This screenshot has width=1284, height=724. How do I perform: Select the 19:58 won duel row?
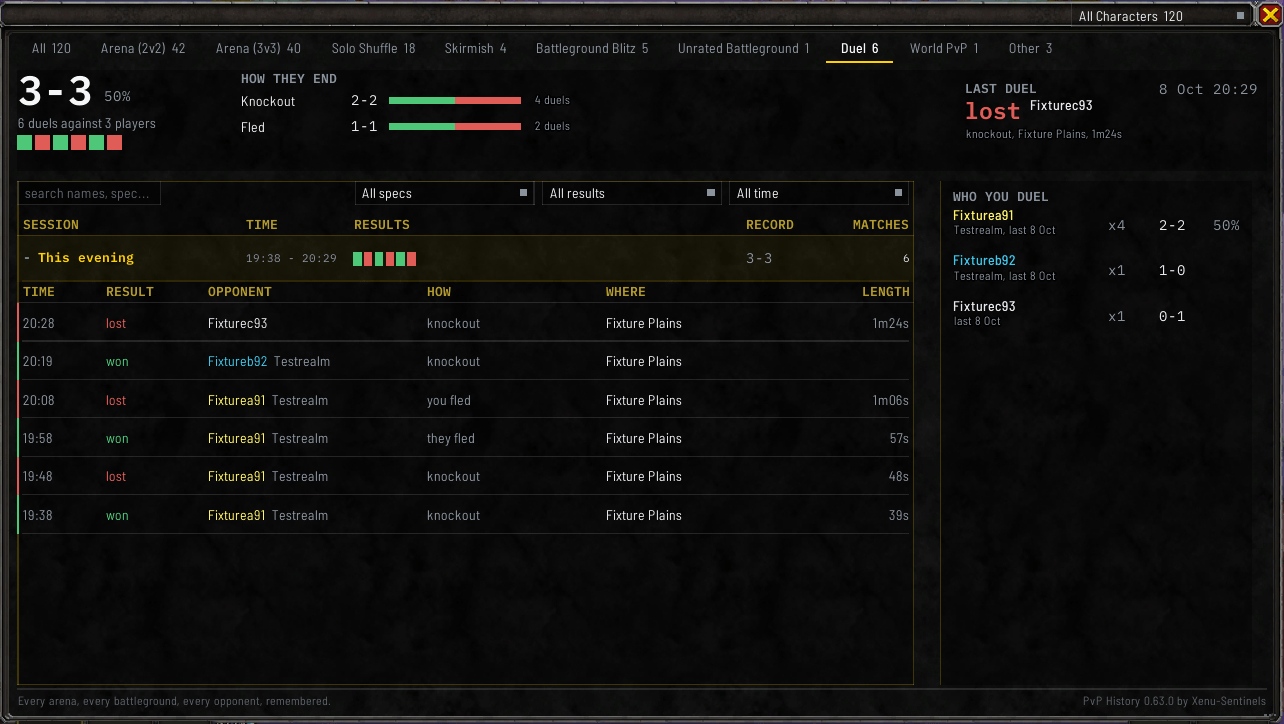(465, 438)
